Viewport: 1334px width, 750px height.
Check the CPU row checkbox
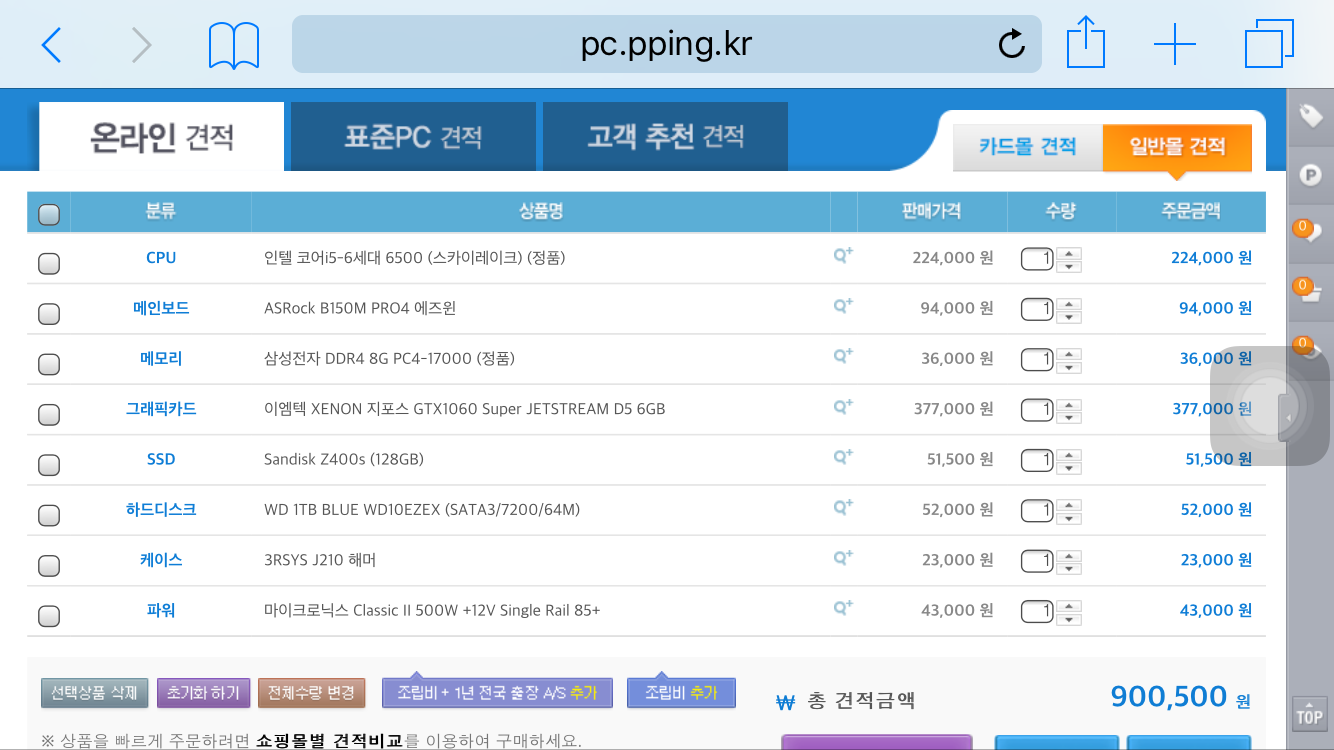click(x=48, y=263)
